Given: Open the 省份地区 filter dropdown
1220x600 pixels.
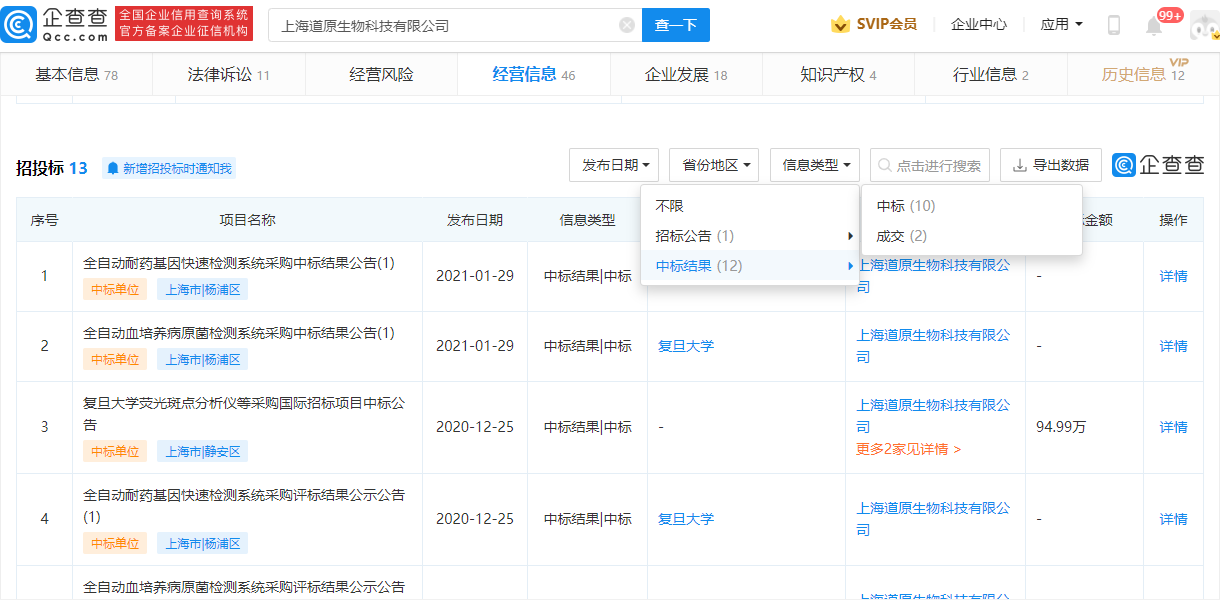Looking at the screenshot, I should click(x=714, y=165).
